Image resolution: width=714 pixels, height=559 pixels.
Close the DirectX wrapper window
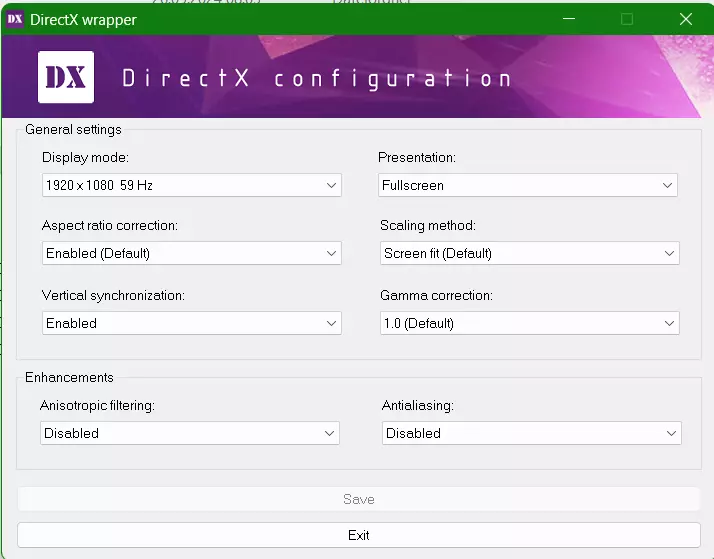coord(686,19)
